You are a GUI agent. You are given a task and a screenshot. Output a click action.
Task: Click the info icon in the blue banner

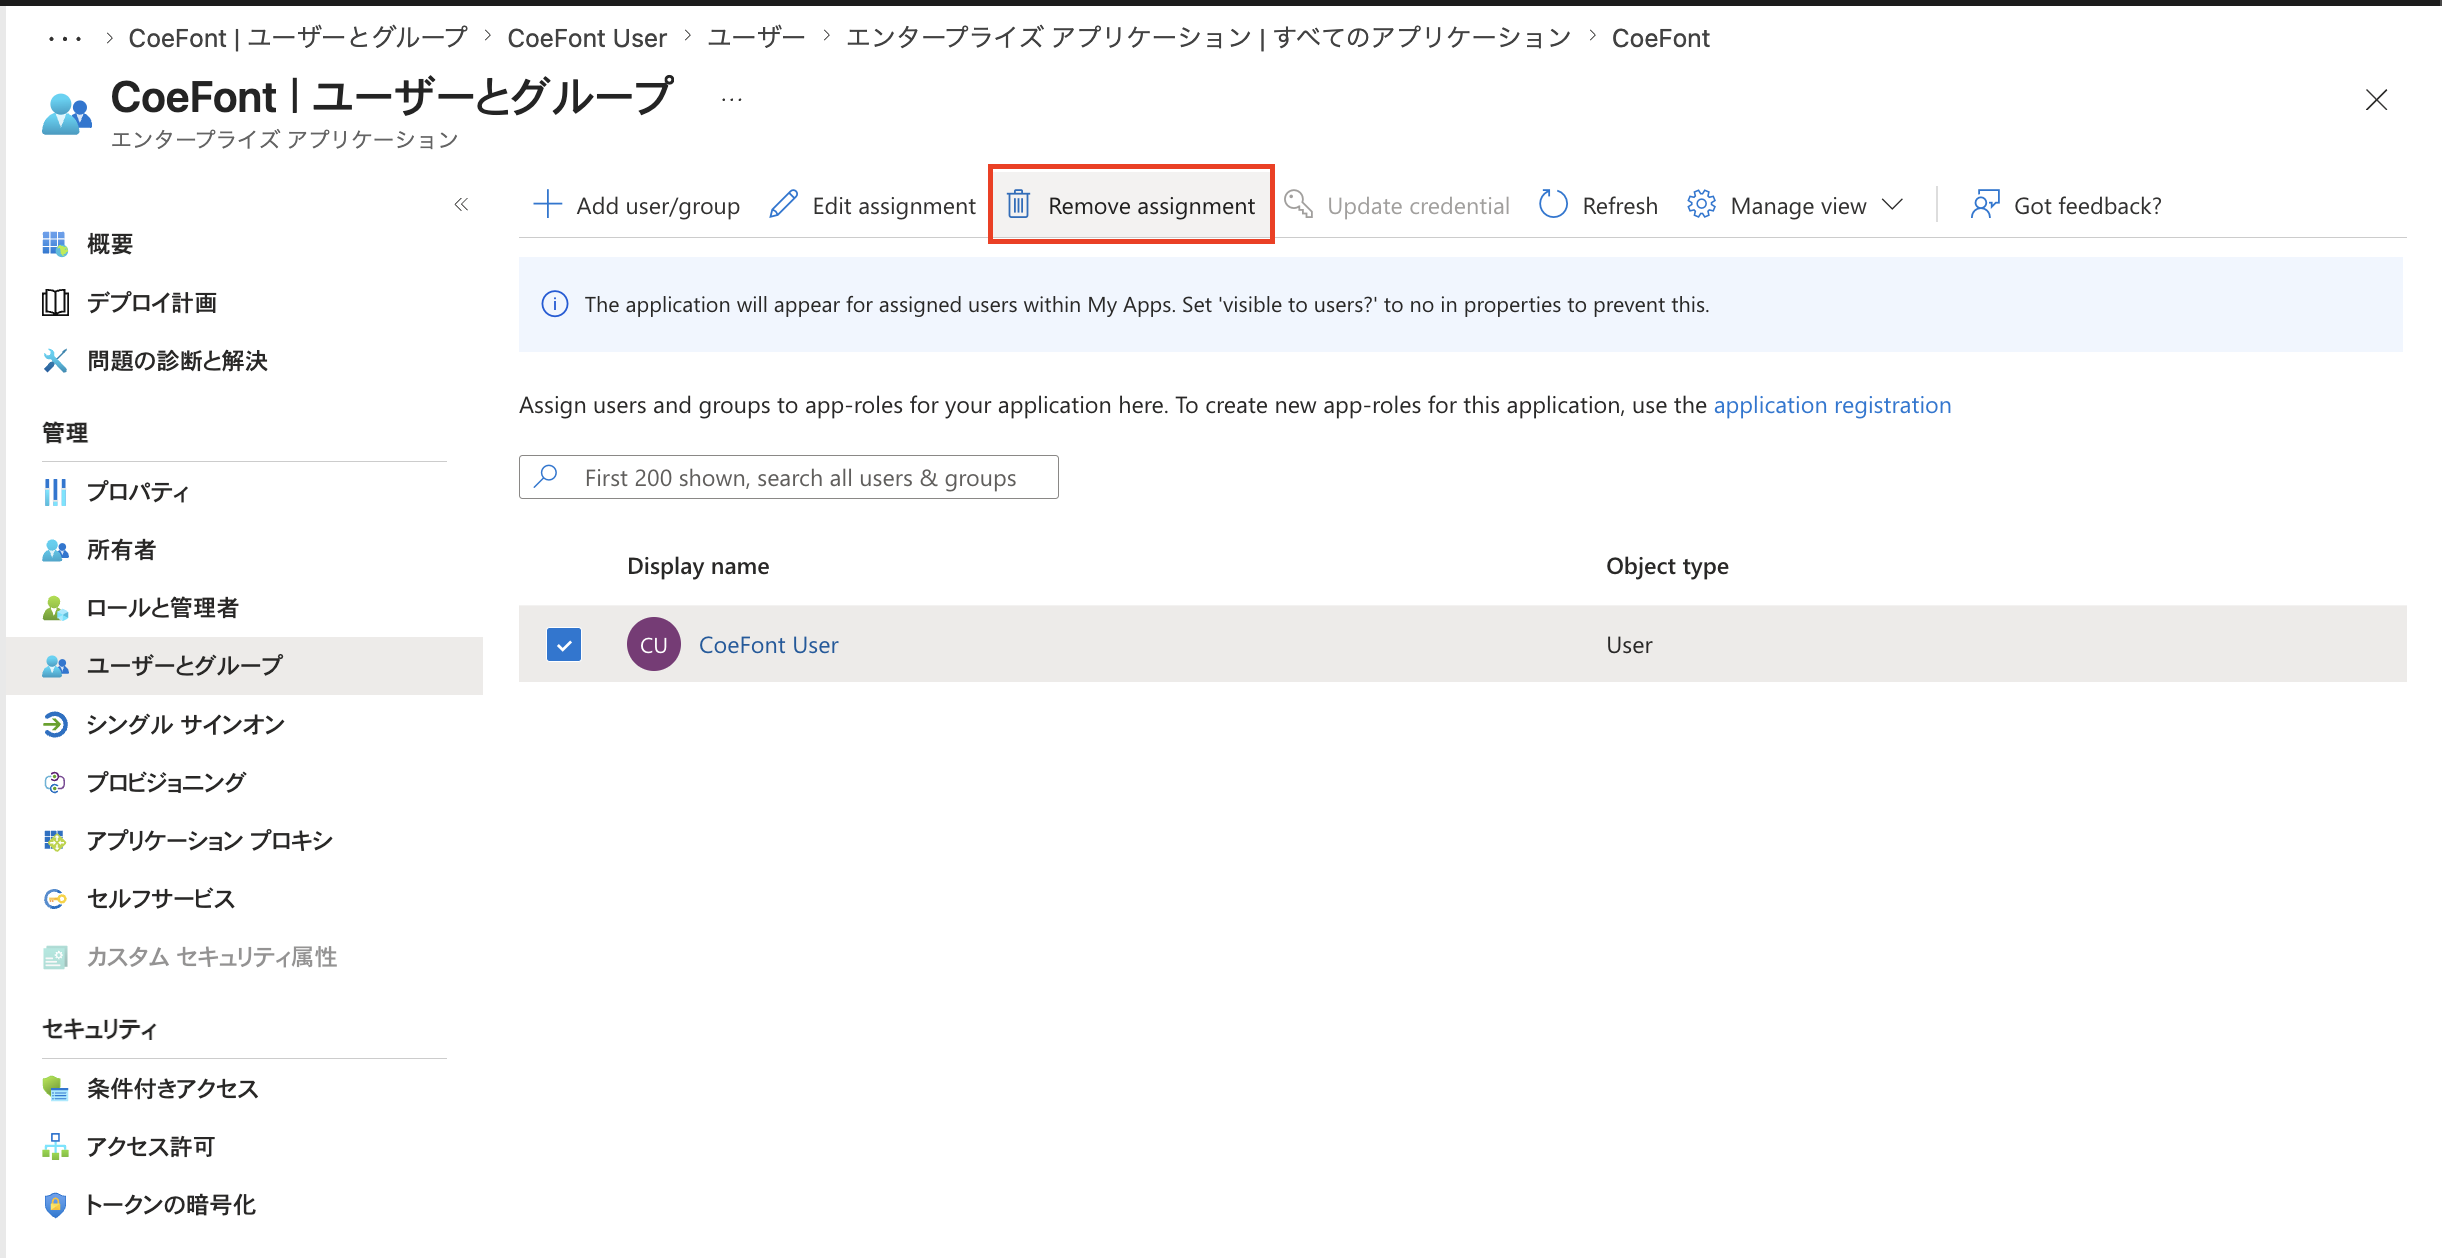point(554,304)
